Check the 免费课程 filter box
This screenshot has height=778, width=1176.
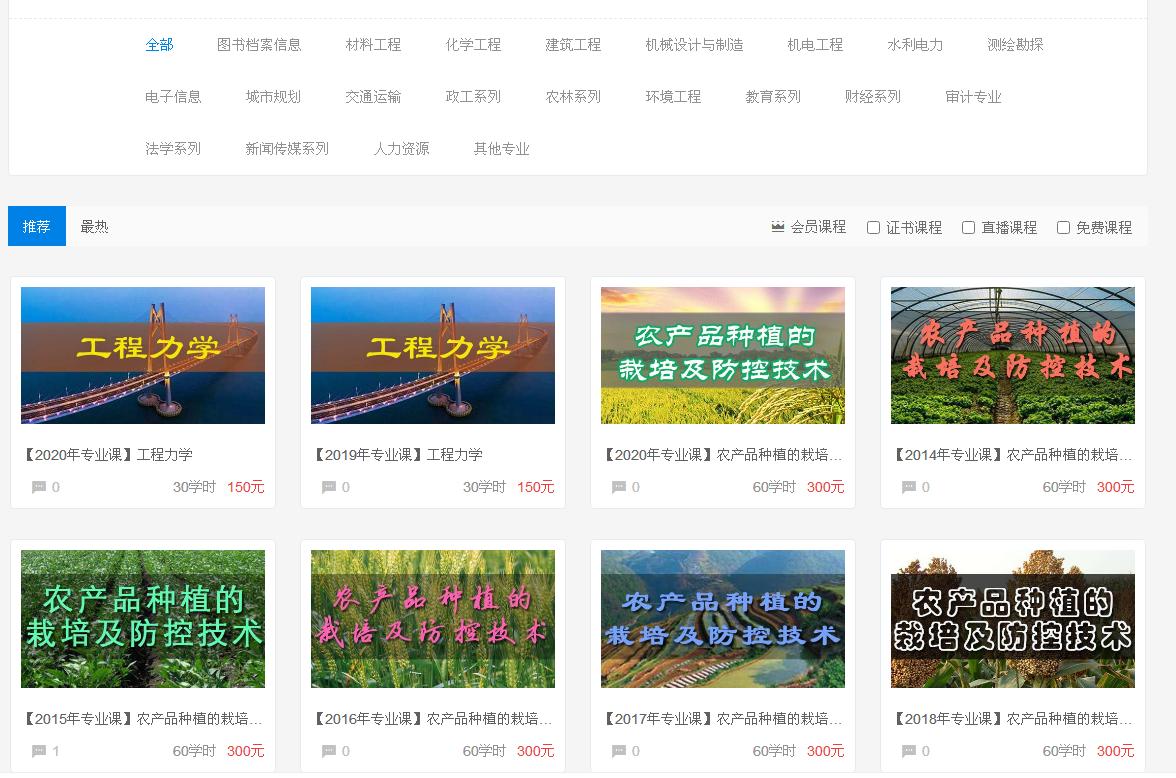[x=1063, y=227]
